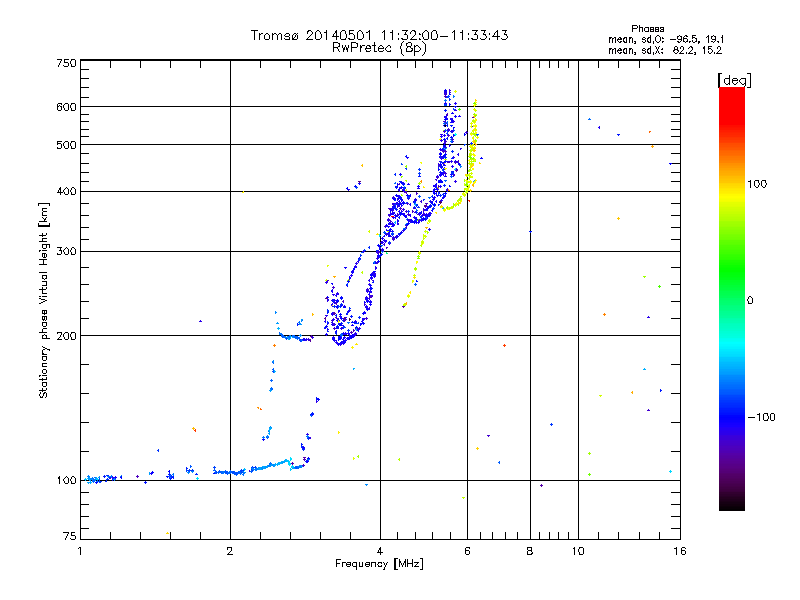800x600 pixels.
Task: Click the y-axis tick label '600'
Action: pyautogui.click(x=66, y=107)
